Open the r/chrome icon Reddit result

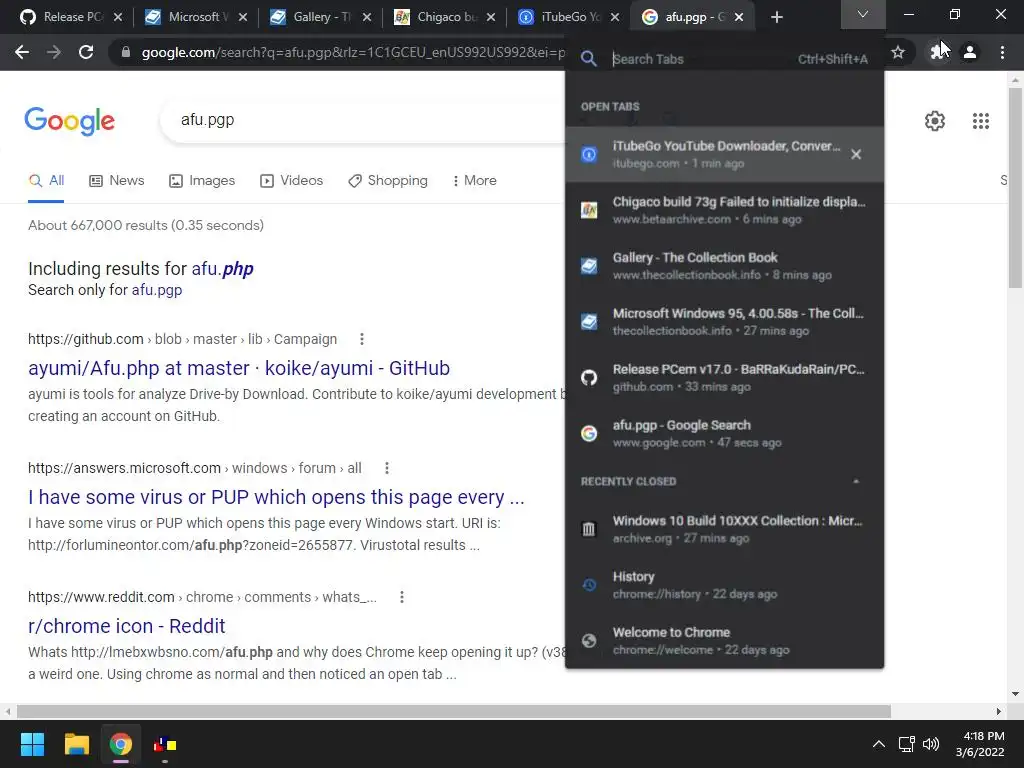[x=127, y=626]
